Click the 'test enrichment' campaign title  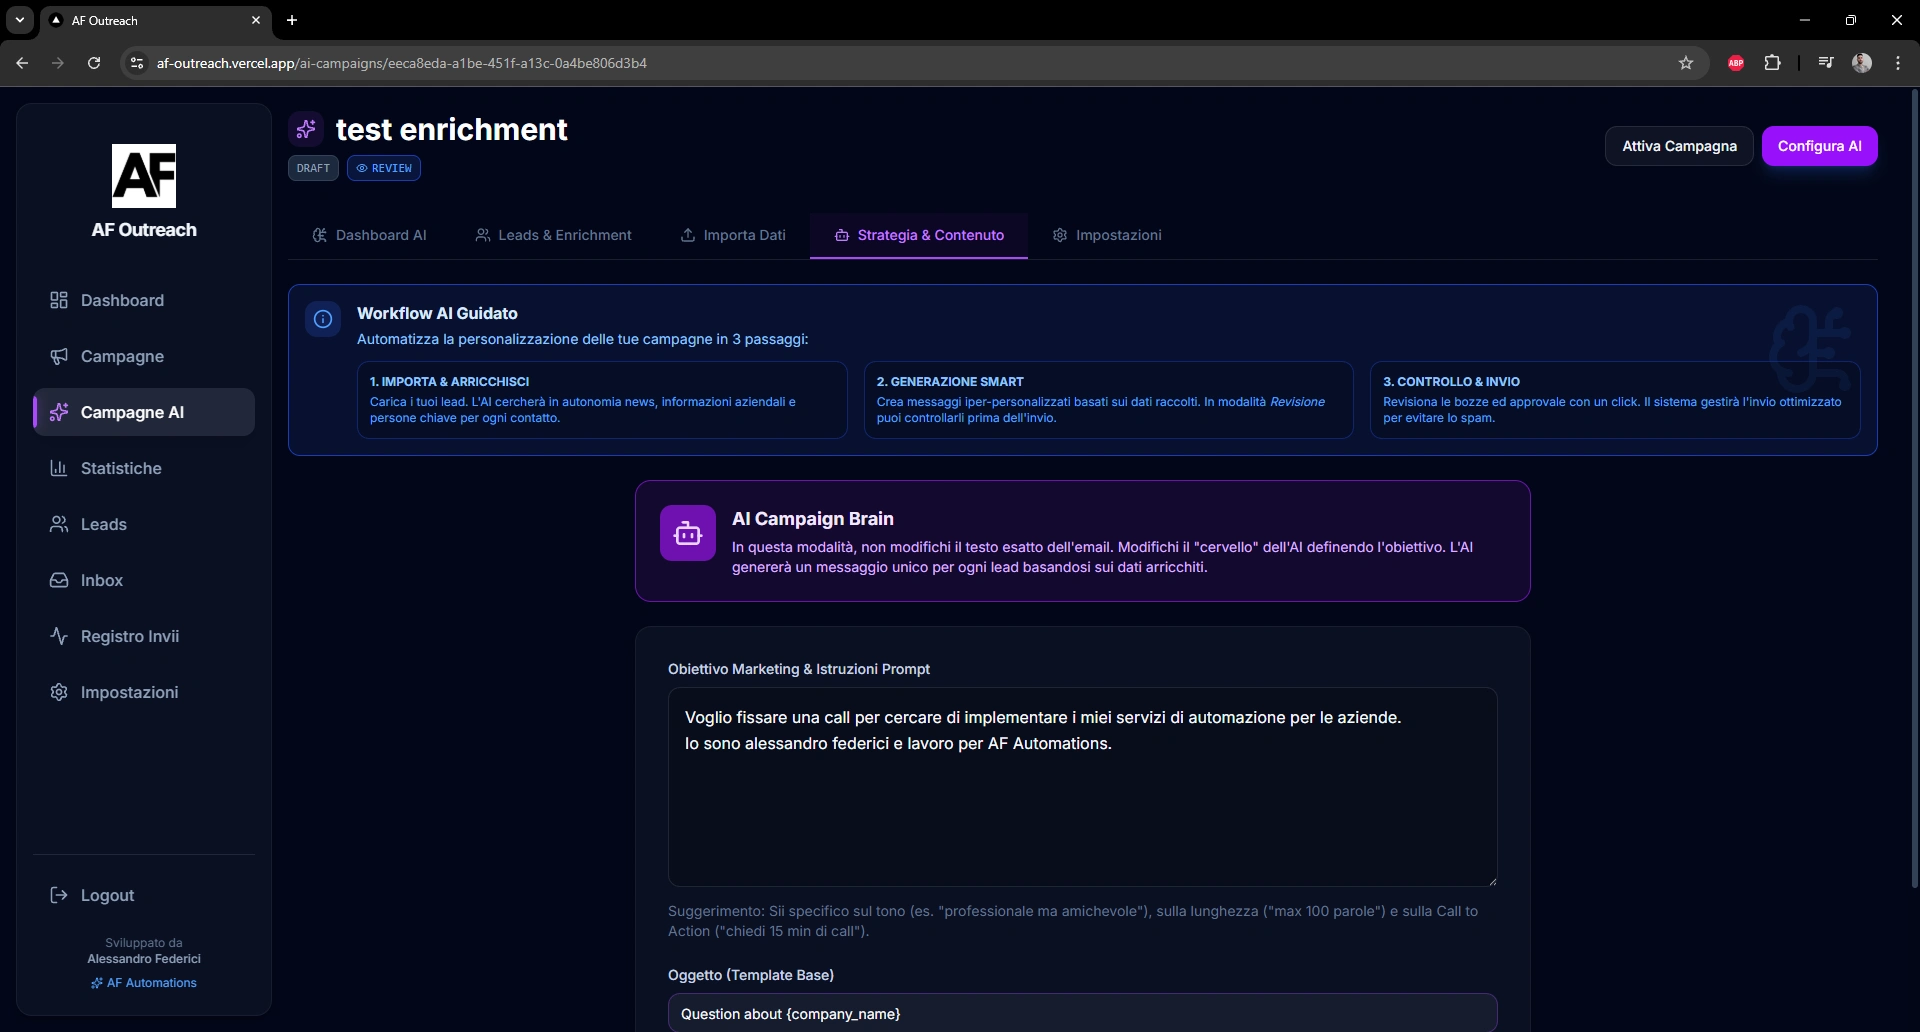click(x=451, y=129)
